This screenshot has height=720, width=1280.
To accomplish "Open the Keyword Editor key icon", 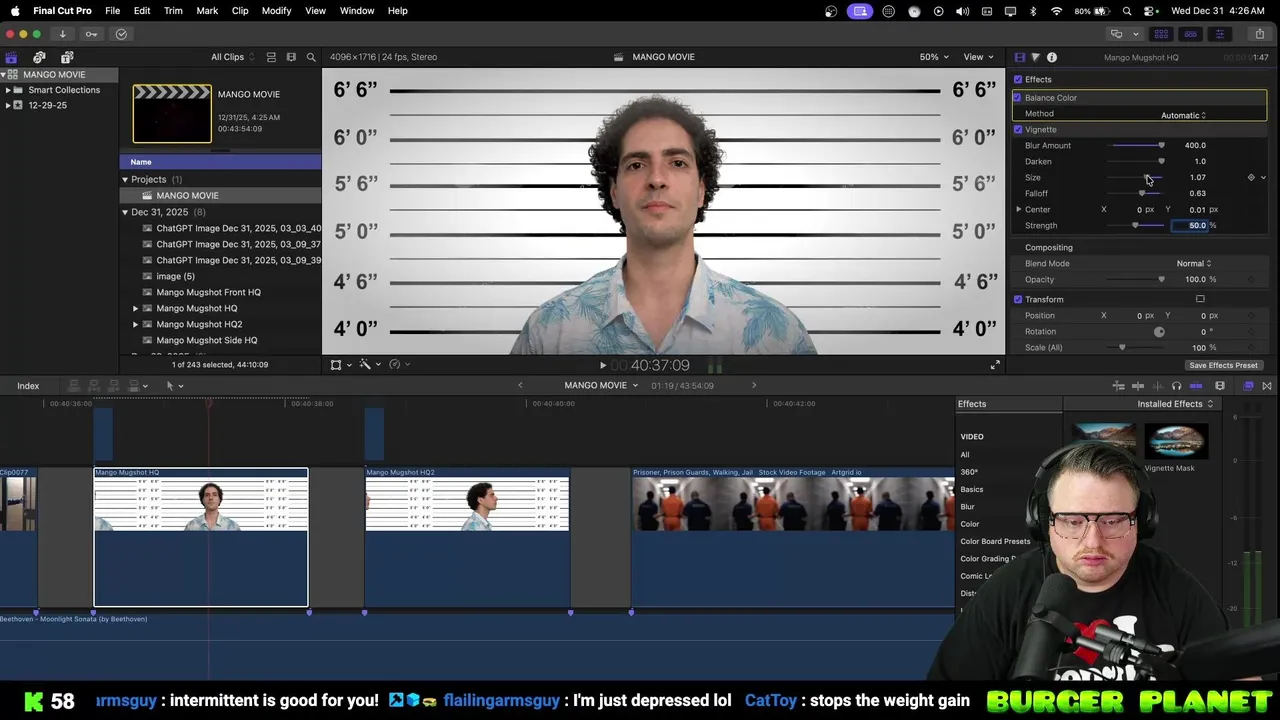I will (91, 34).
